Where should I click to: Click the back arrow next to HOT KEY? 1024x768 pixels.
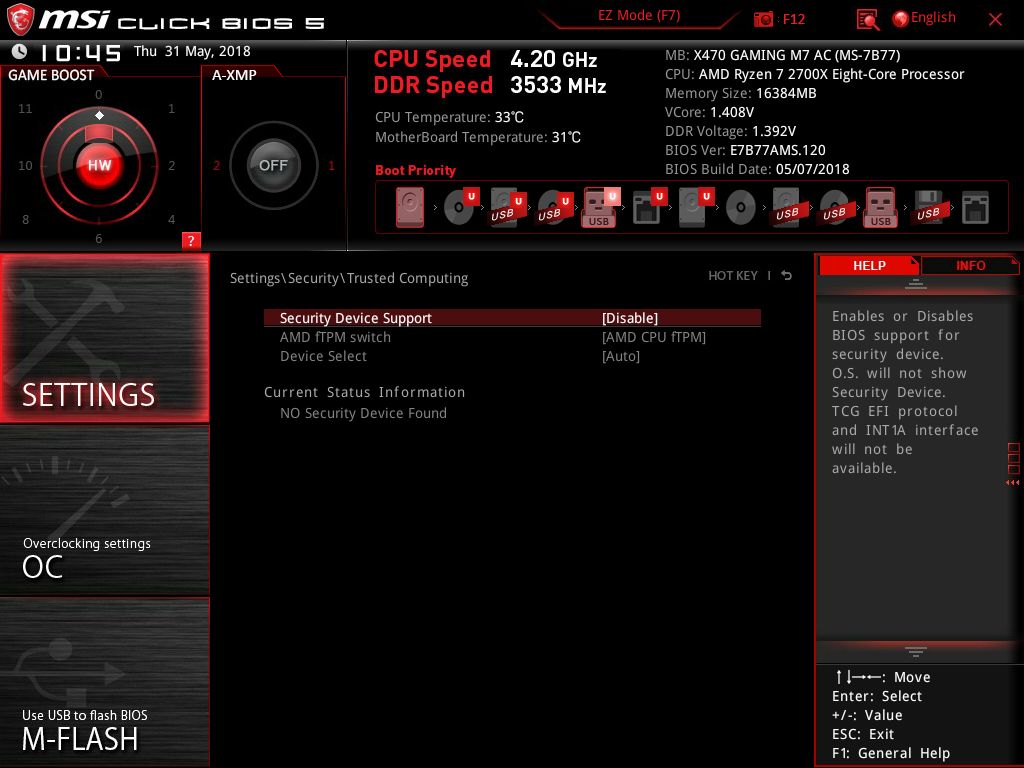(x=786, y=276)
